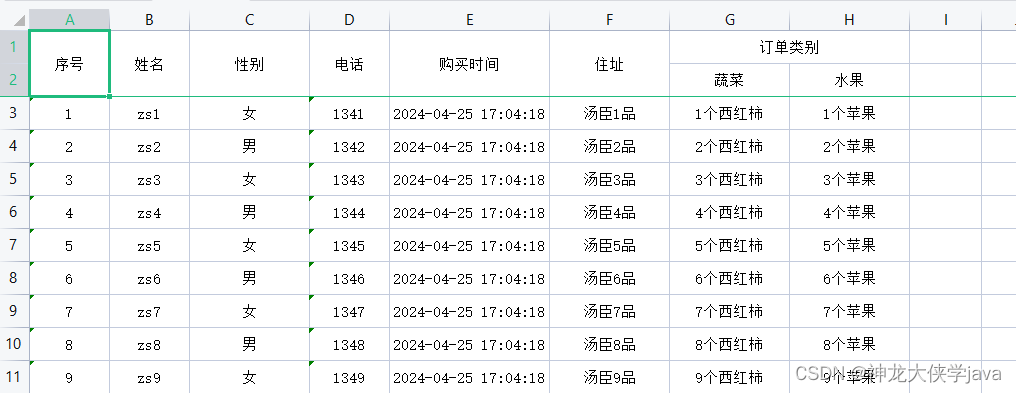Select phone cell 1348
This screenshot has width=1016, height=393.
point(349,345)
